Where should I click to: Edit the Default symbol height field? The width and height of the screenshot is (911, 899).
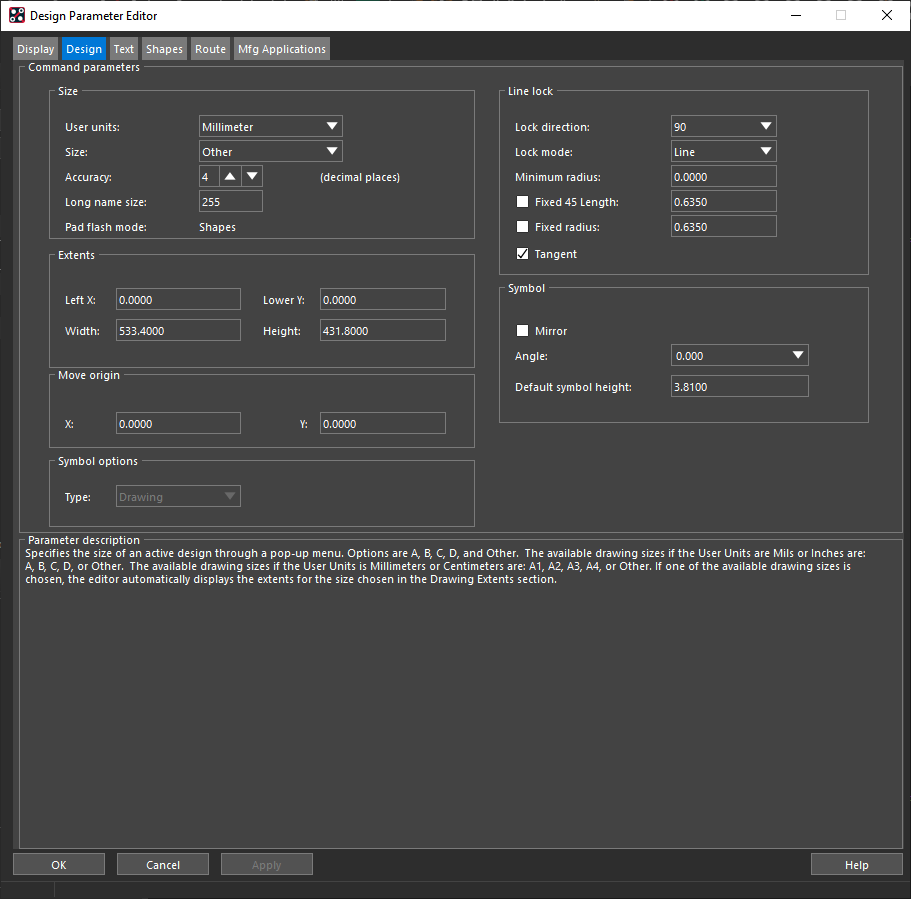click(x=740, y=386)
